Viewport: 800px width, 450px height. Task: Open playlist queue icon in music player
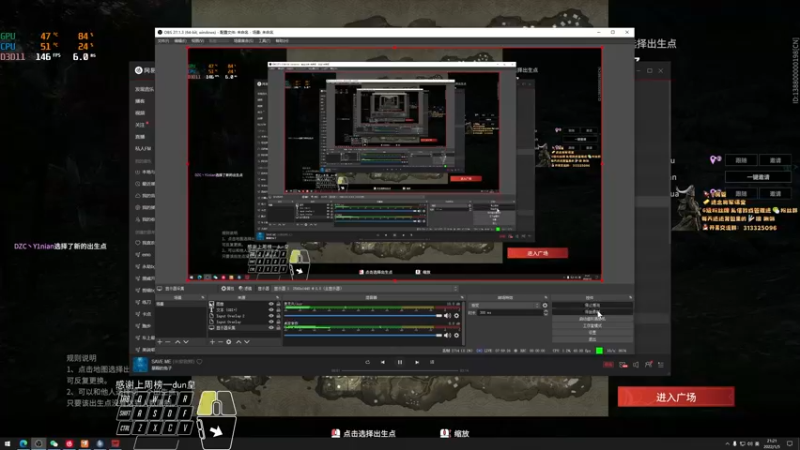coord(661,365)
